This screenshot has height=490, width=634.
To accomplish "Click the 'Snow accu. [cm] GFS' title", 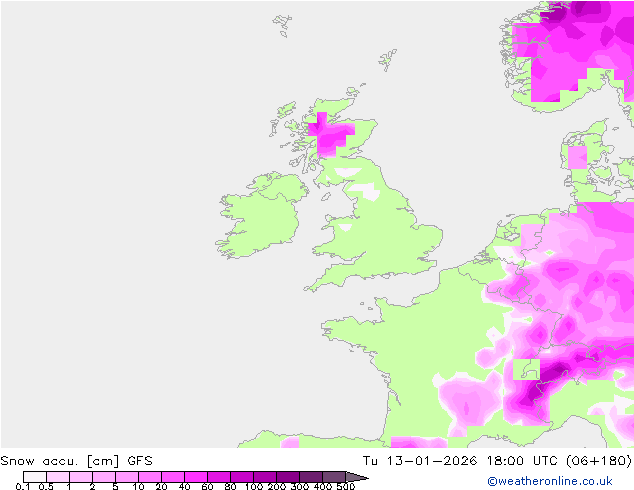I will [76, 461].
